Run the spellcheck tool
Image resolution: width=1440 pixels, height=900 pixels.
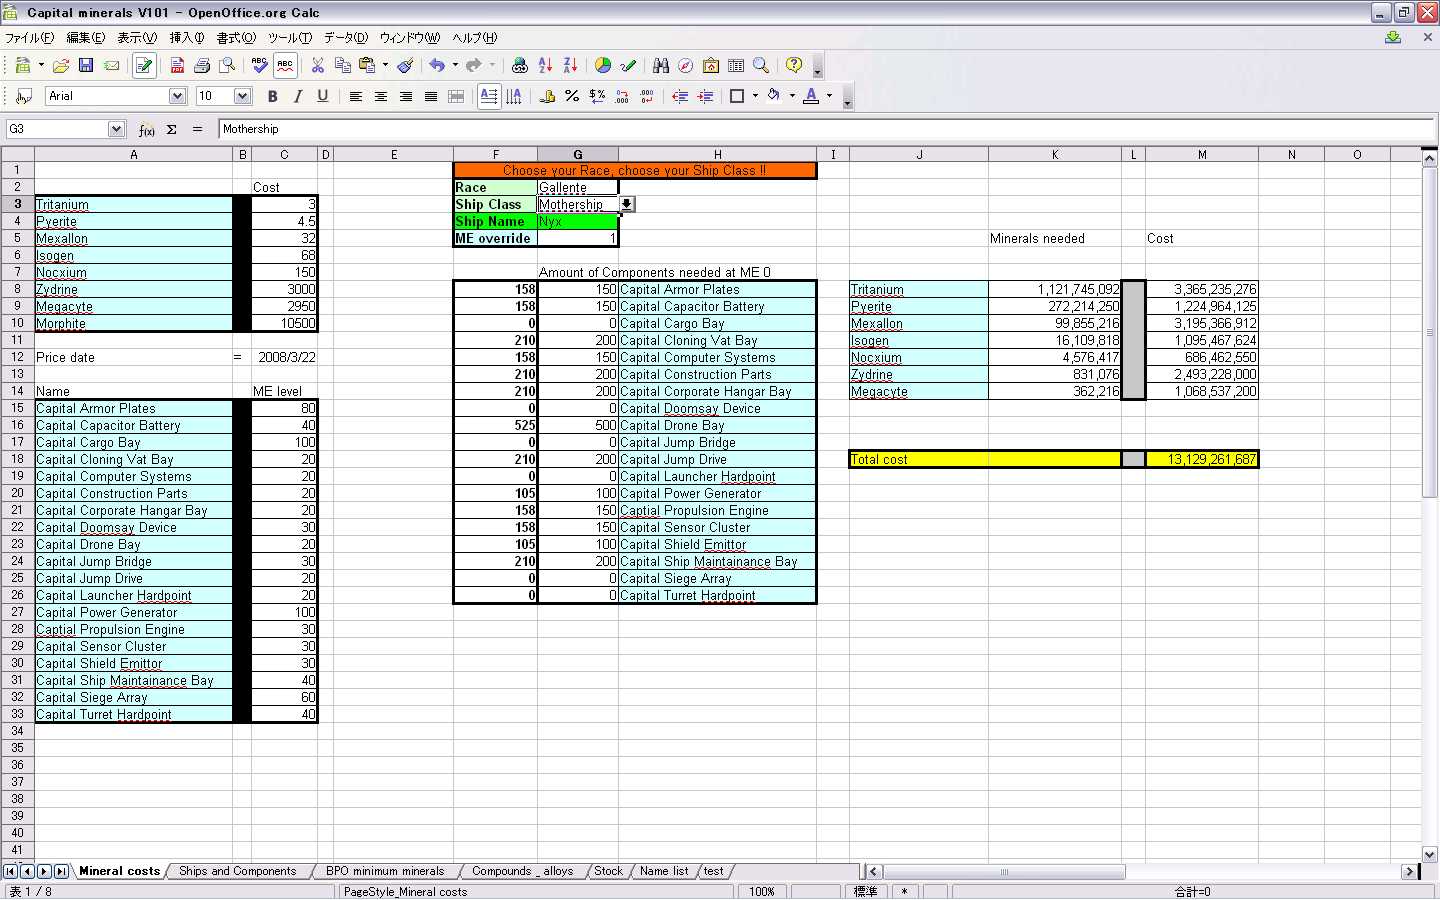point(260,65)
